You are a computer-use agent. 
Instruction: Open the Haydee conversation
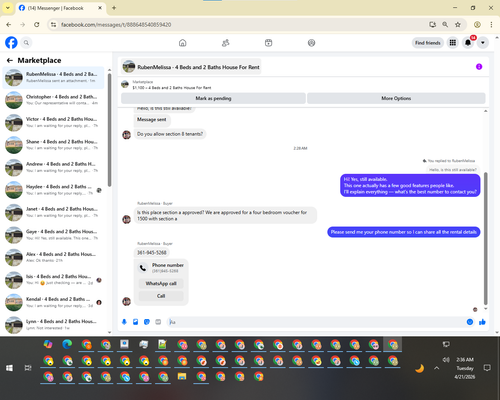(x=53, y=190)
